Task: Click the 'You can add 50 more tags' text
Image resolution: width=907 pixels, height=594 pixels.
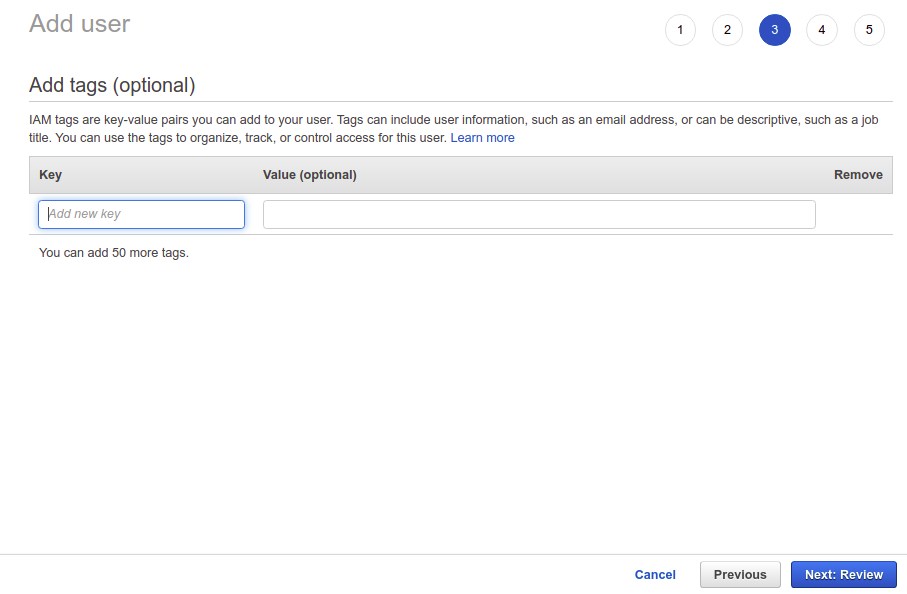Action: [114, 253]
